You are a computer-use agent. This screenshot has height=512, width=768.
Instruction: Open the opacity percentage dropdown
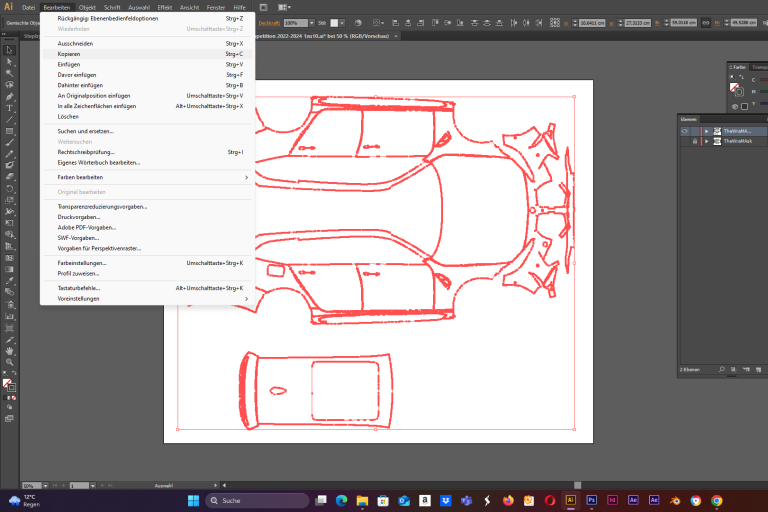tap(312, 23)
